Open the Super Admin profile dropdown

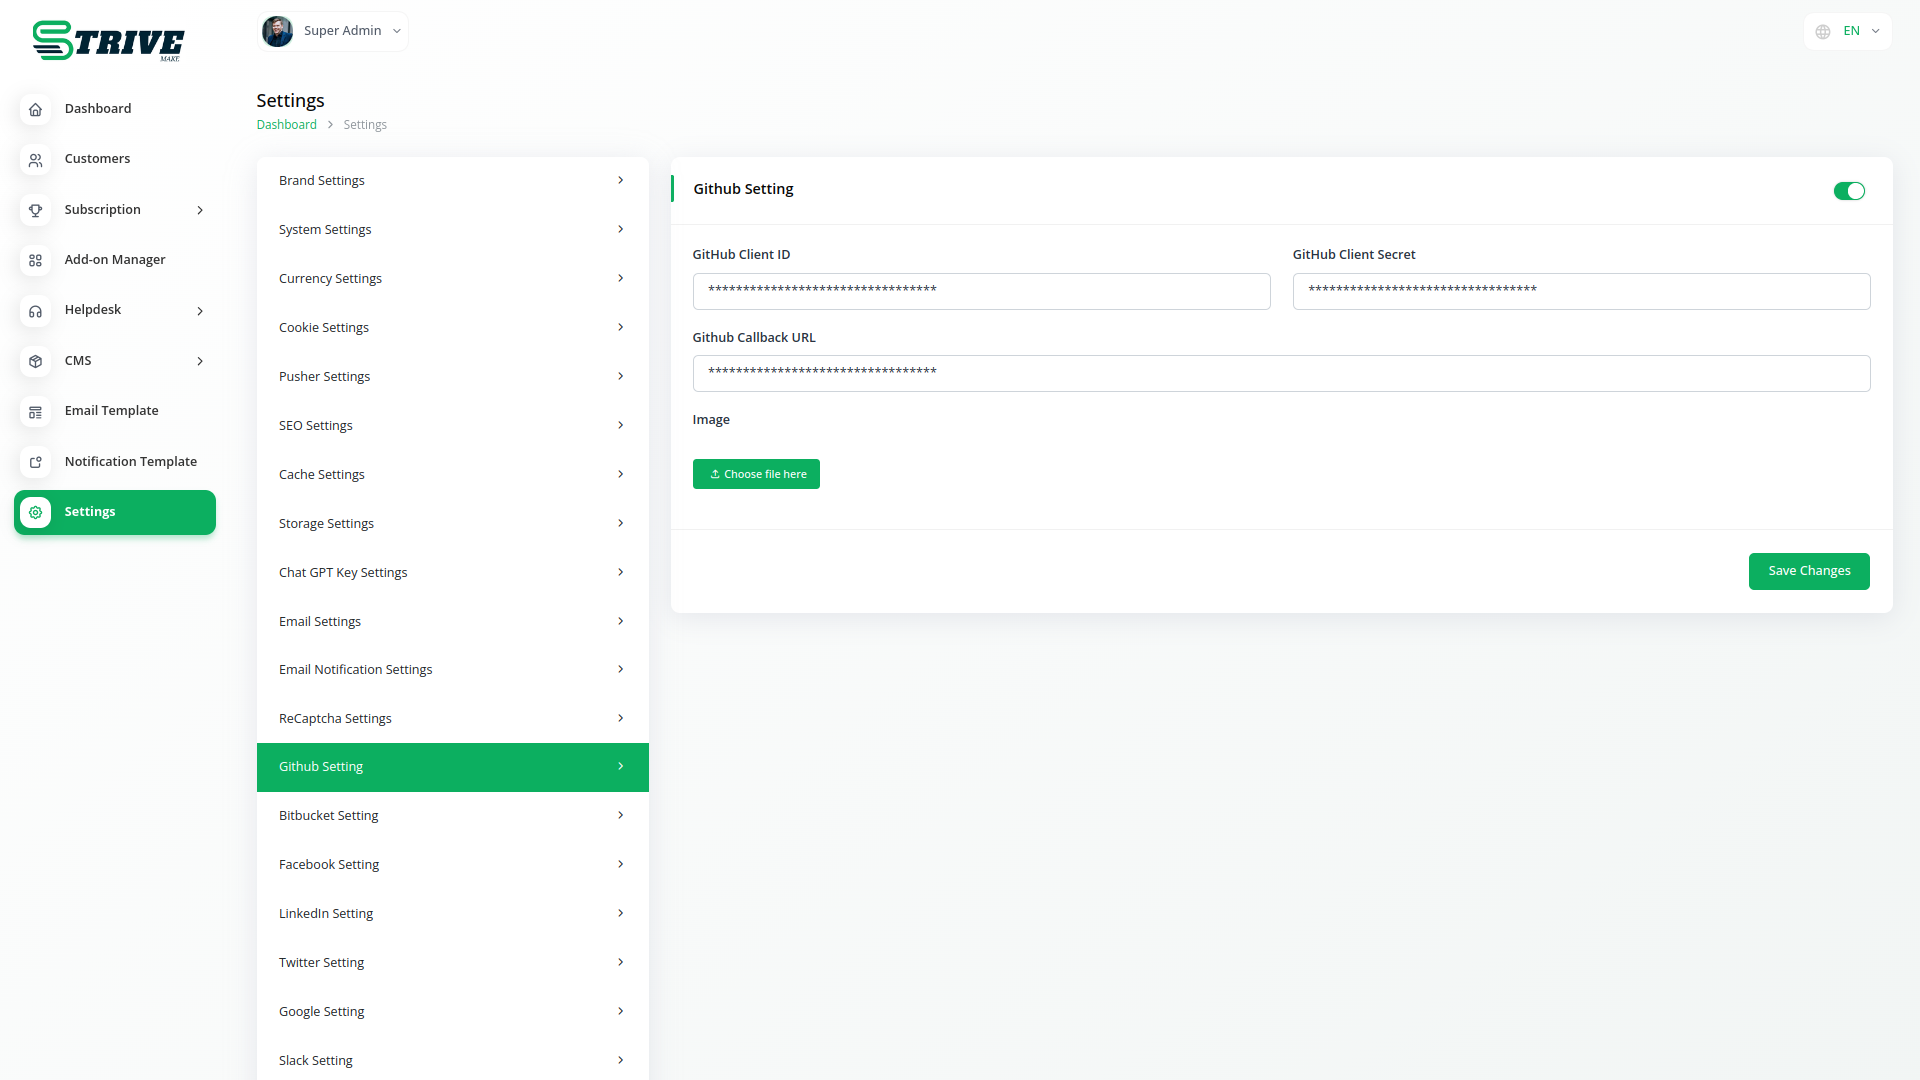coord(333,31)
